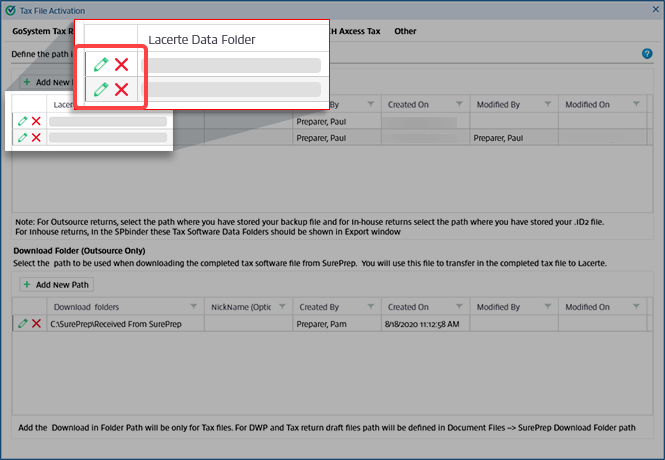Select Created By Preparer, Paul with empty Modified By
Screen dimensions: 665x460
pyautogui.click(x=337, y=122)
